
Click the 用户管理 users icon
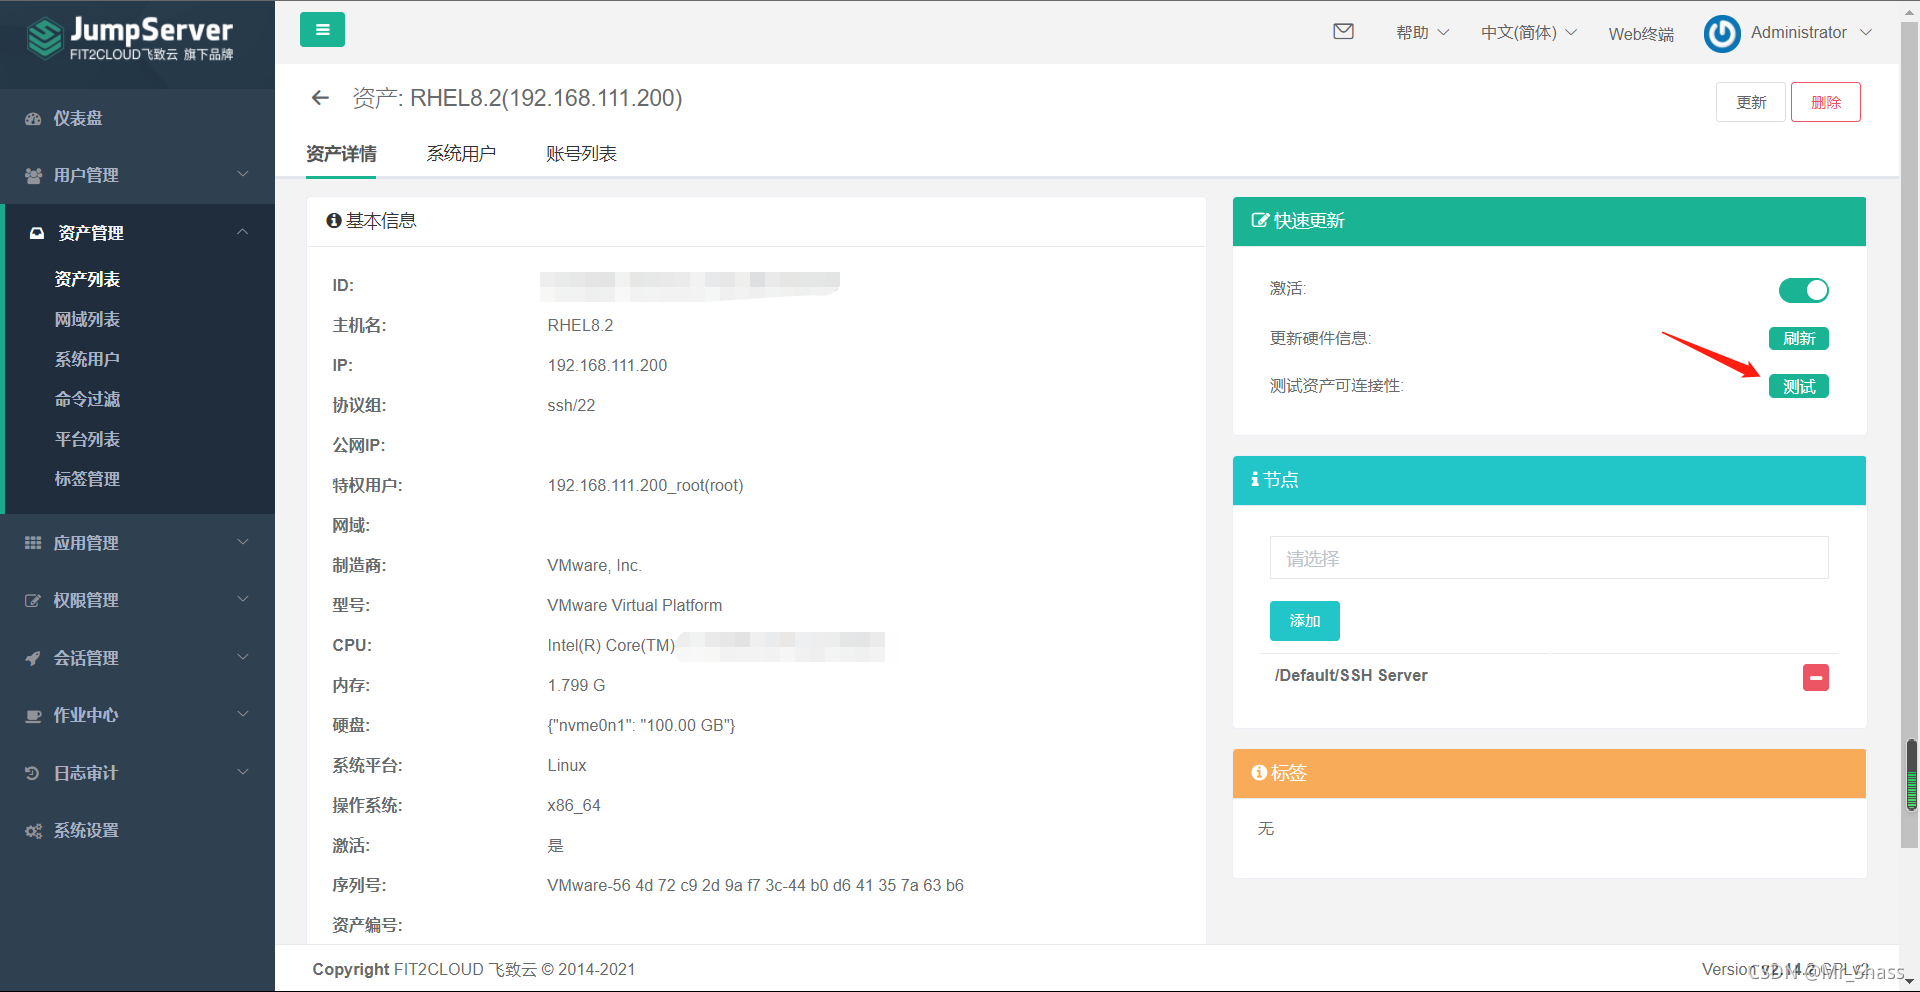click(33, 175)
